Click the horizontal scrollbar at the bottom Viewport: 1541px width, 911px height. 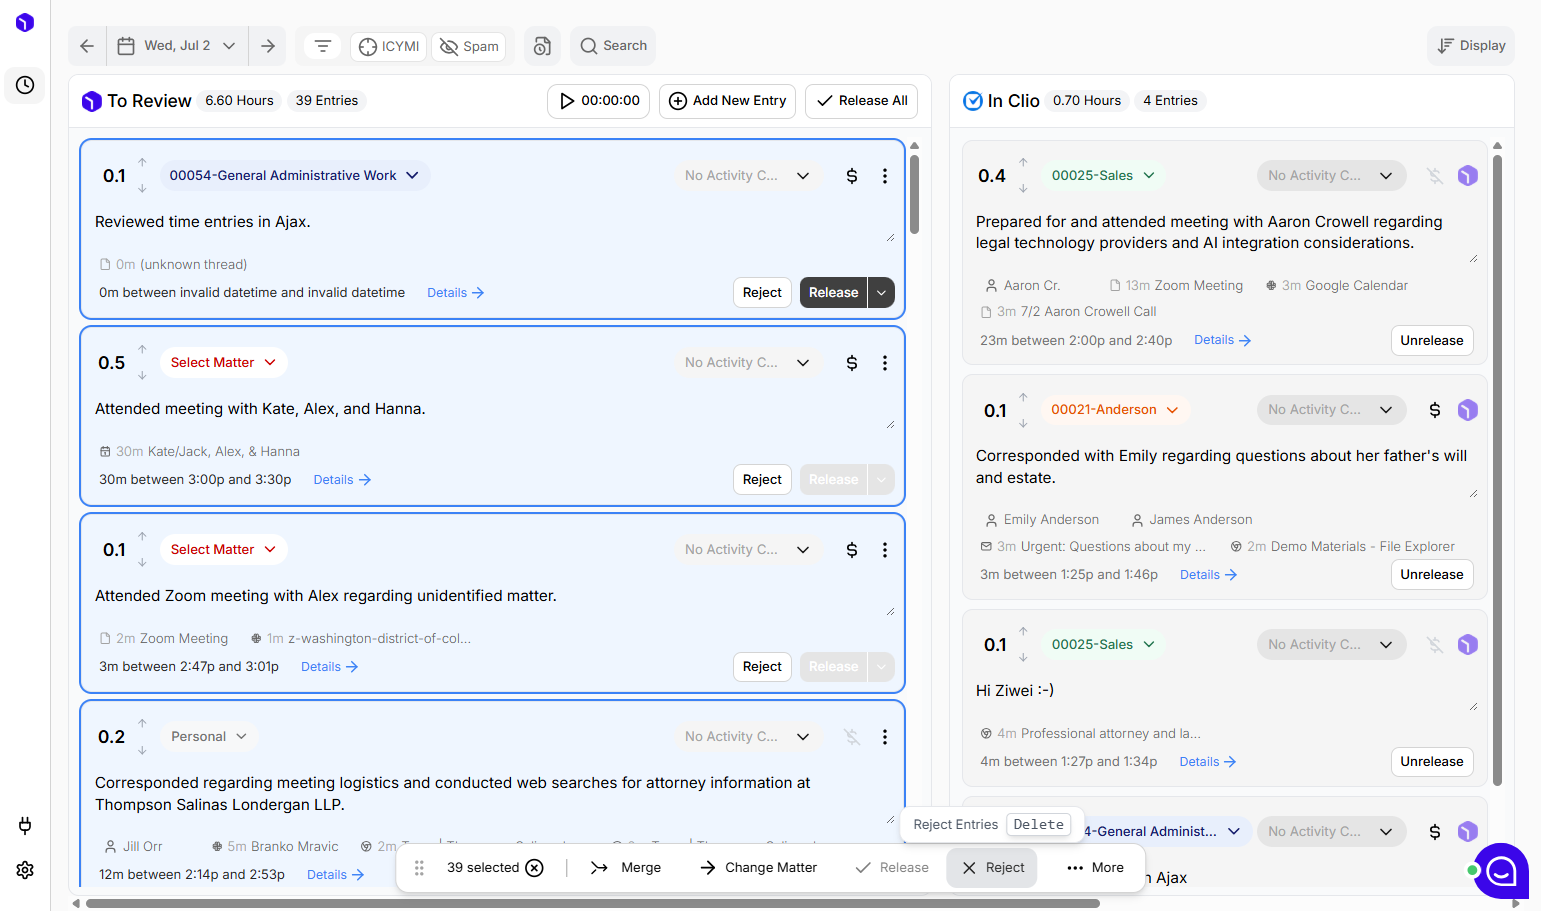tap(592, 904)
